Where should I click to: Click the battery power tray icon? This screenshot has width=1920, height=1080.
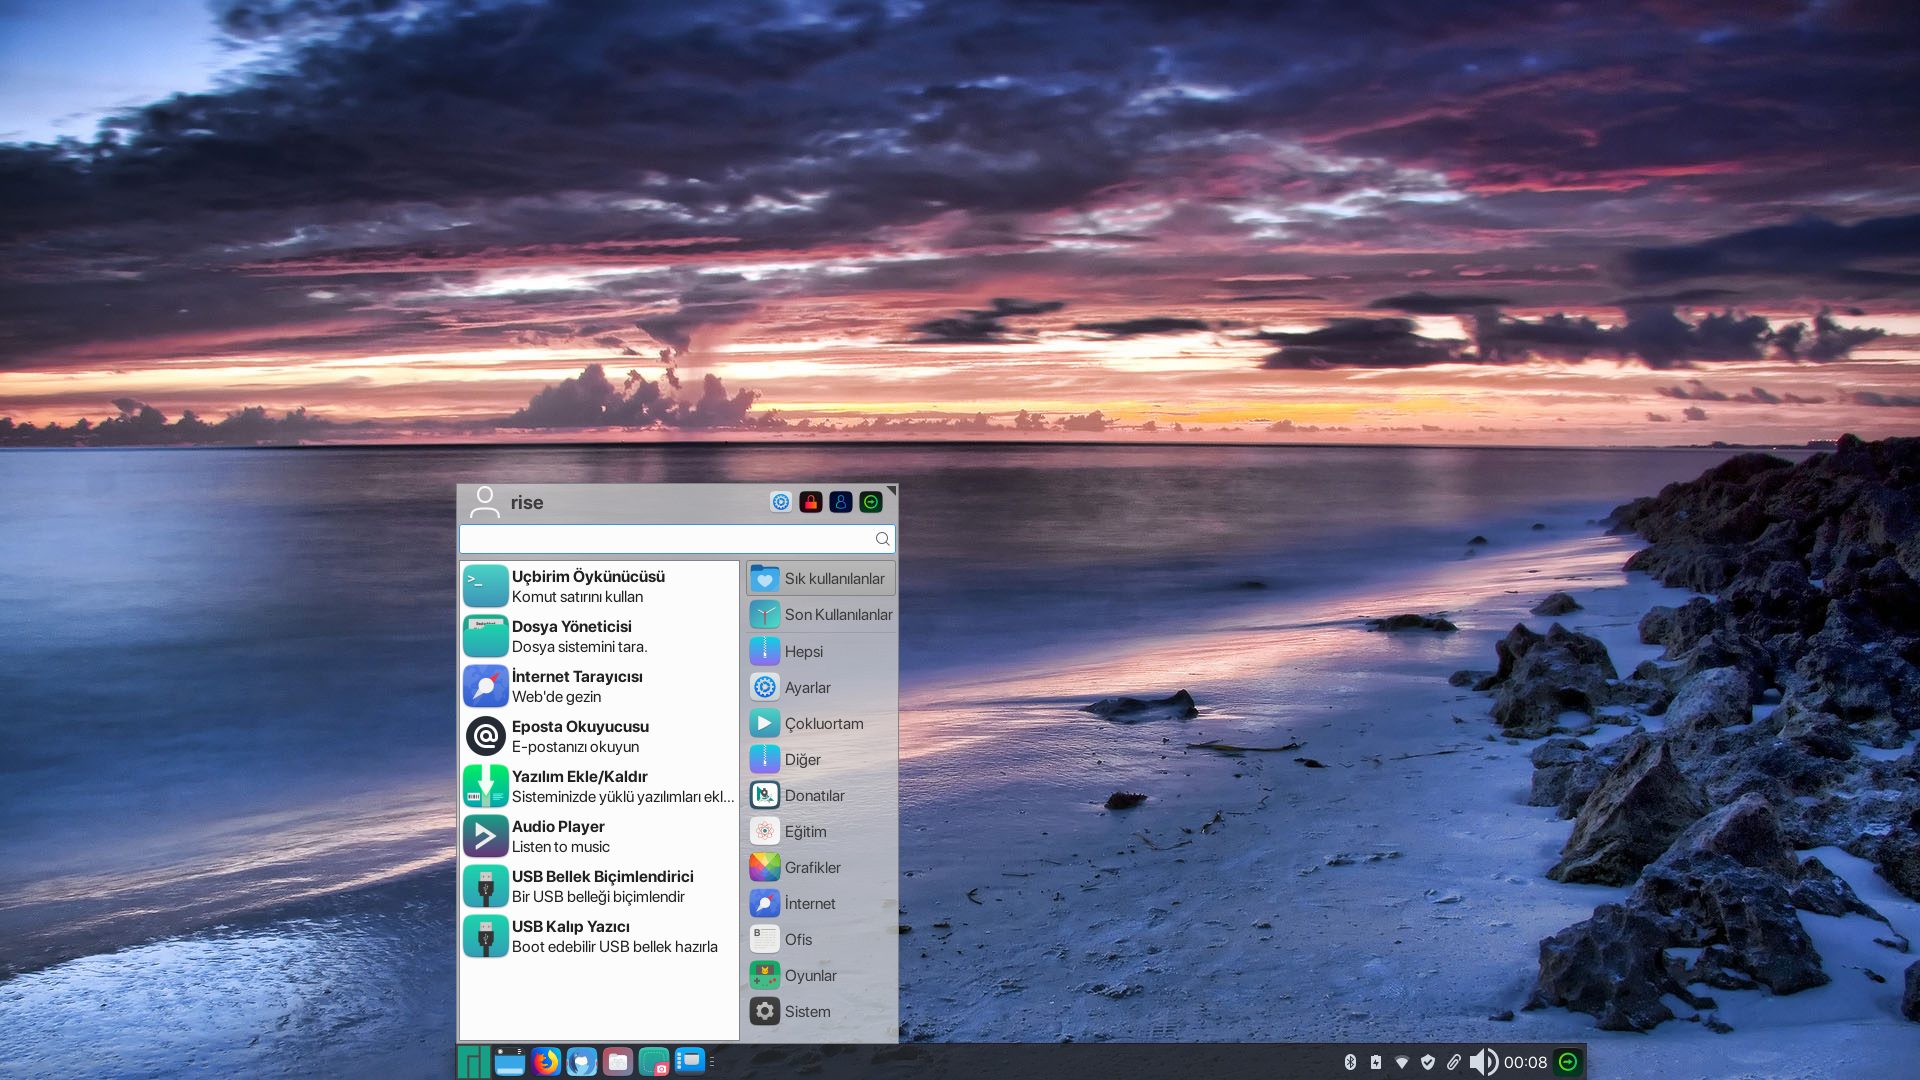click(1376, 1062)
